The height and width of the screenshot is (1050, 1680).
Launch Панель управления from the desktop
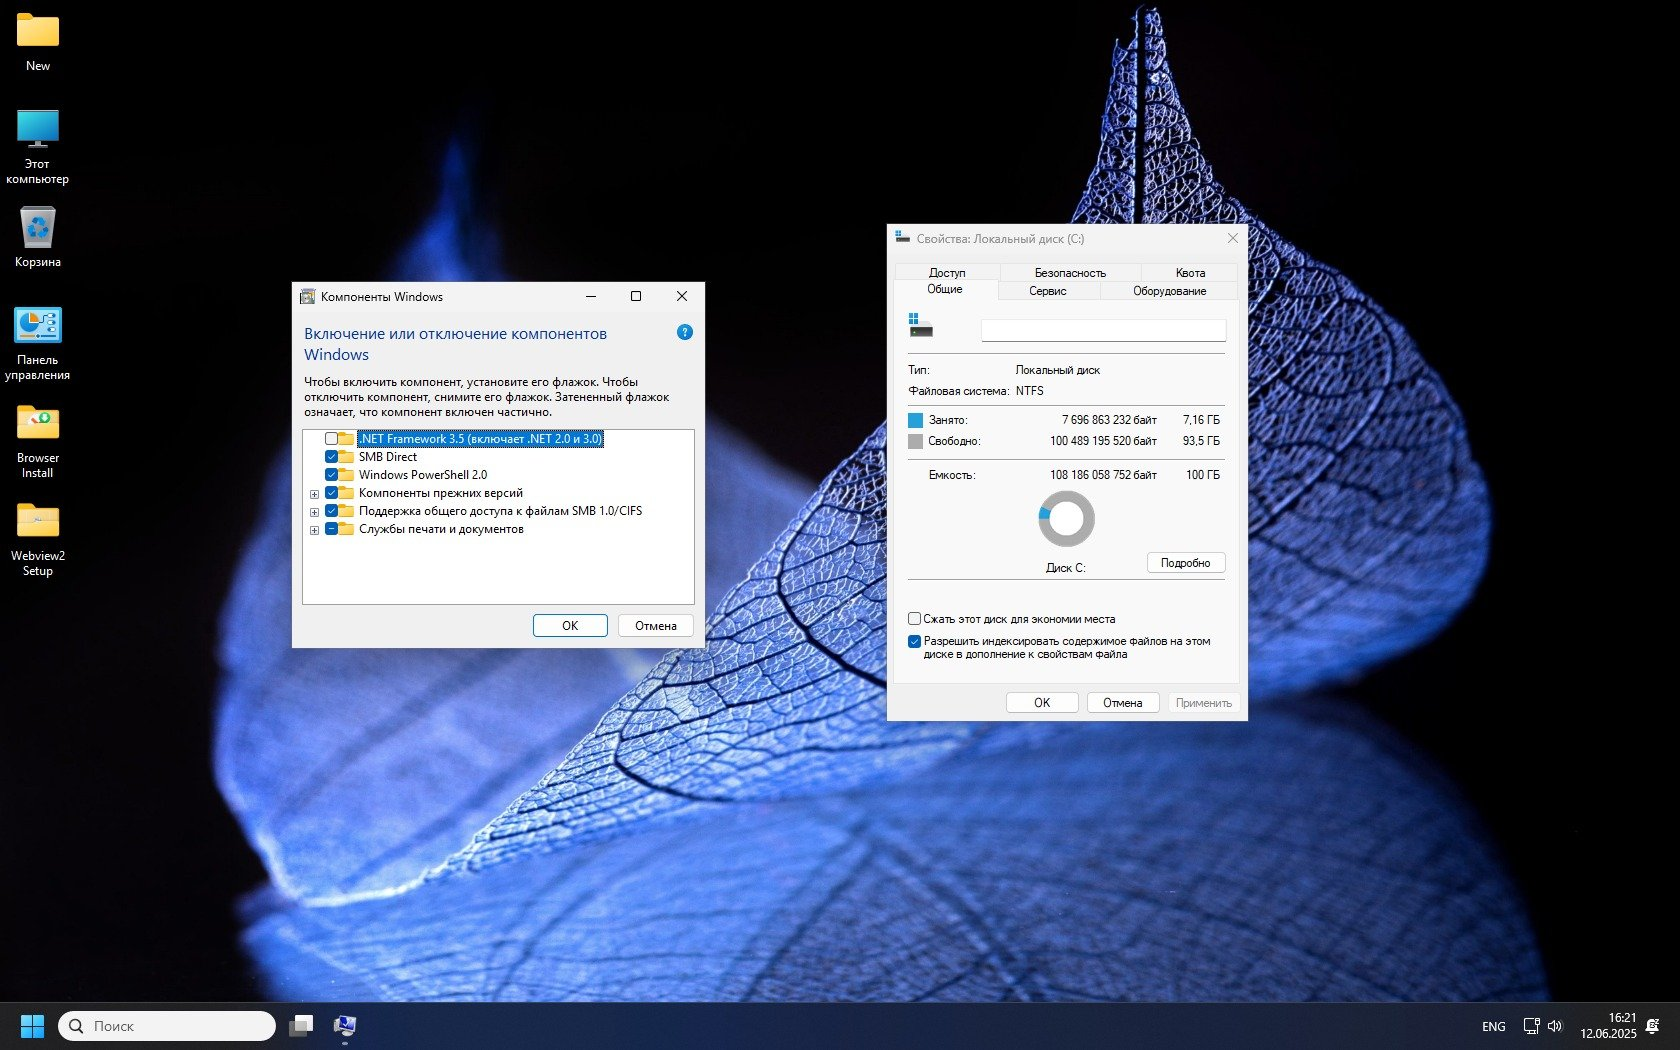(x=37, y=324)
